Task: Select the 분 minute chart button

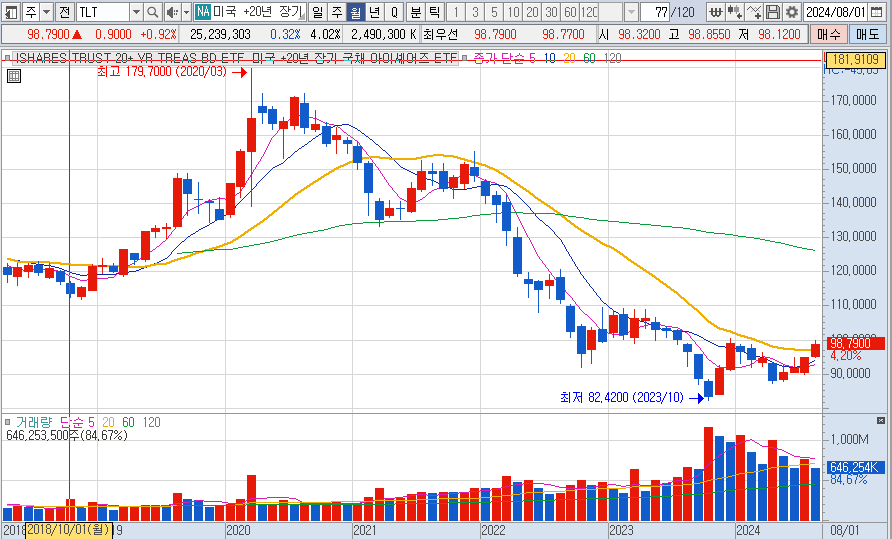Action: 416,12
